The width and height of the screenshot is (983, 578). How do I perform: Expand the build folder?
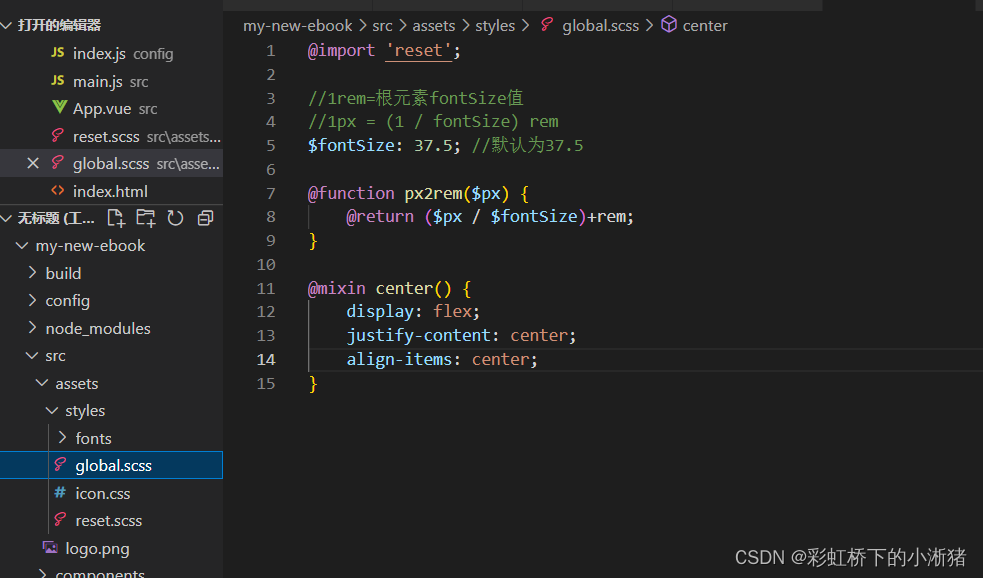[x=32, y=273]
